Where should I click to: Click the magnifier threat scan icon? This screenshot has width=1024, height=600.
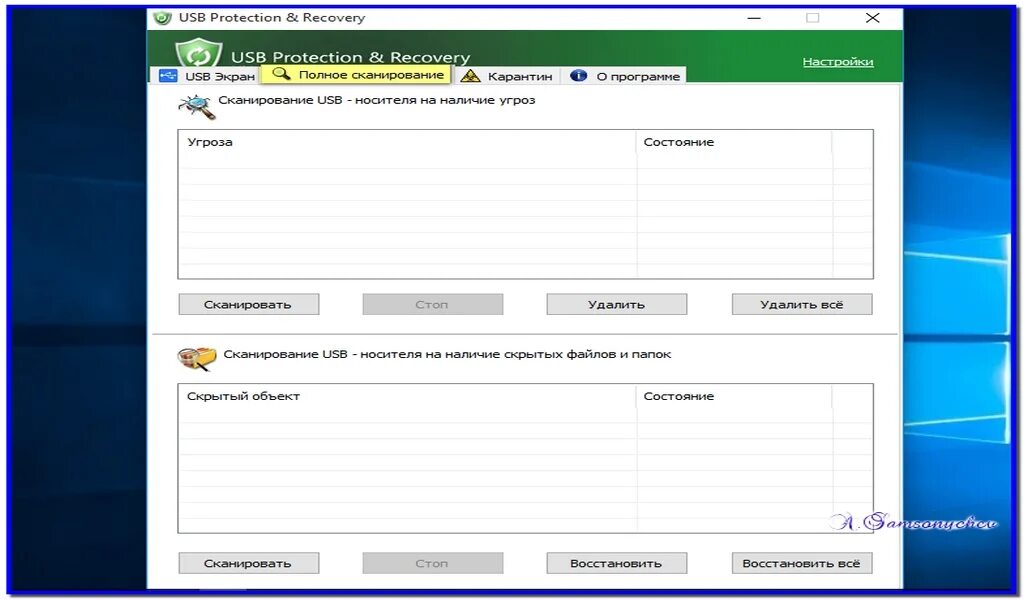(x=197, y=106)
